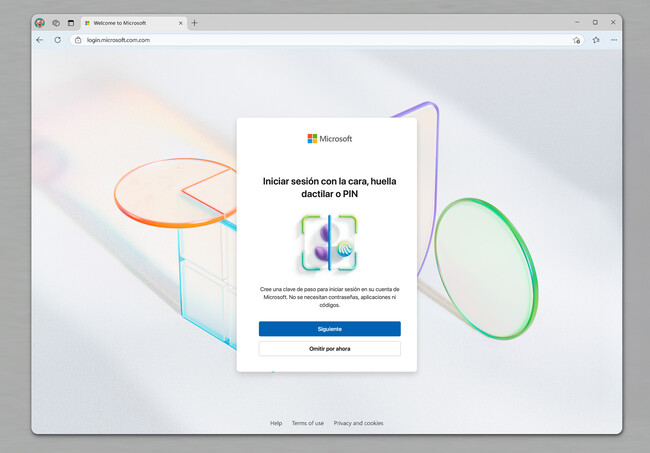Reload the page with refresh icon
The height and width of the screenshot is (453, 650).
pyautogui.click(x=58, y=40)
